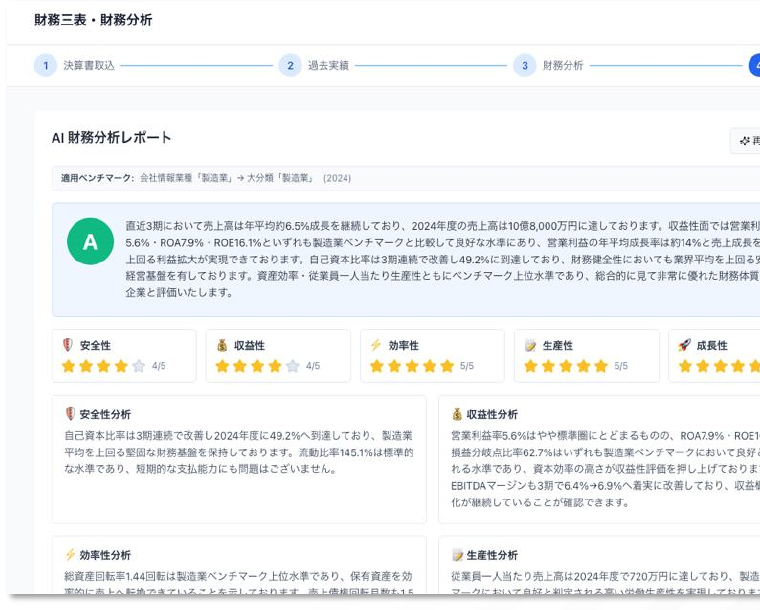Image resolution: width=760 pixels, height=610 pixels.
Task: Click the 効率性分析 heading
Action: click(x=105, y=555)
